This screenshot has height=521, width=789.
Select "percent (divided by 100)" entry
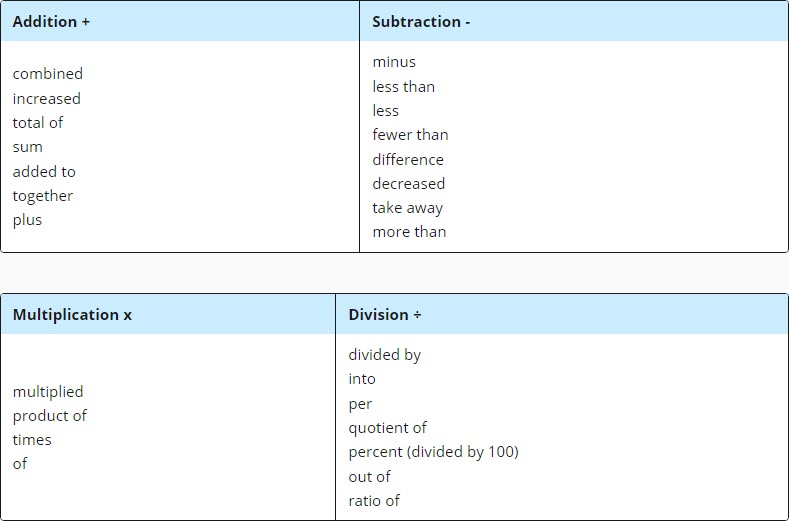click(433, 452)
